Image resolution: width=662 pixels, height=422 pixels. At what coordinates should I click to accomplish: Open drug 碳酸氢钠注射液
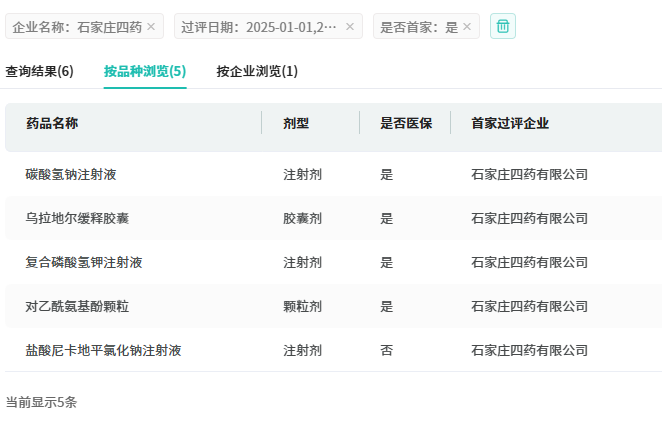71,174
